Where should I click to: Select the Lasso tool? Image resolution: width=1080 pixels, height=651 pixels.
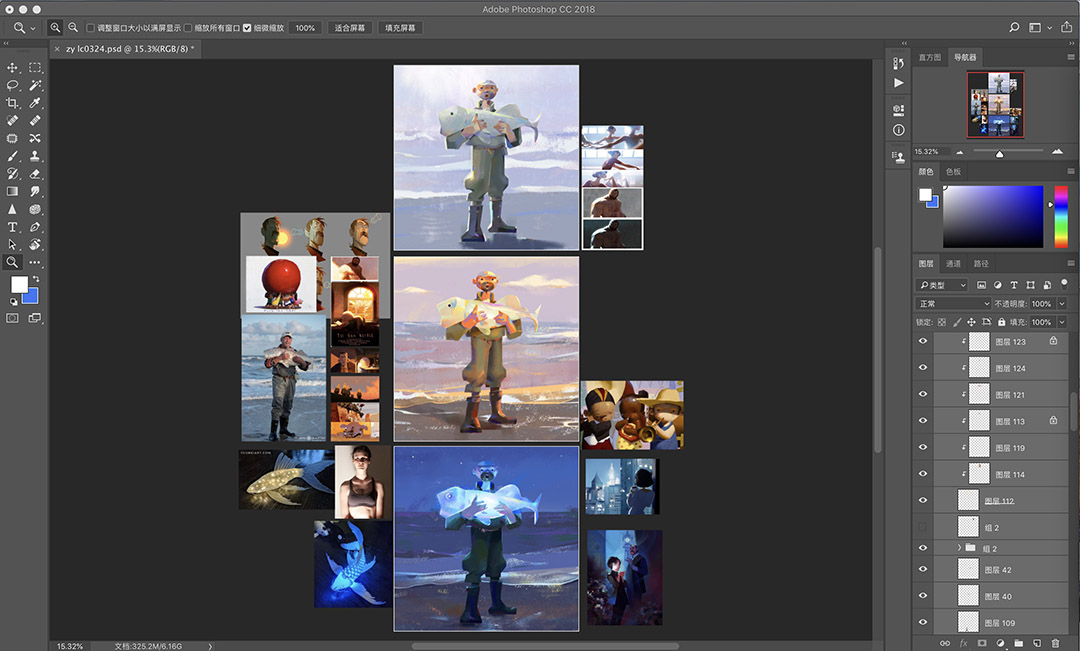tap(13, 86)
